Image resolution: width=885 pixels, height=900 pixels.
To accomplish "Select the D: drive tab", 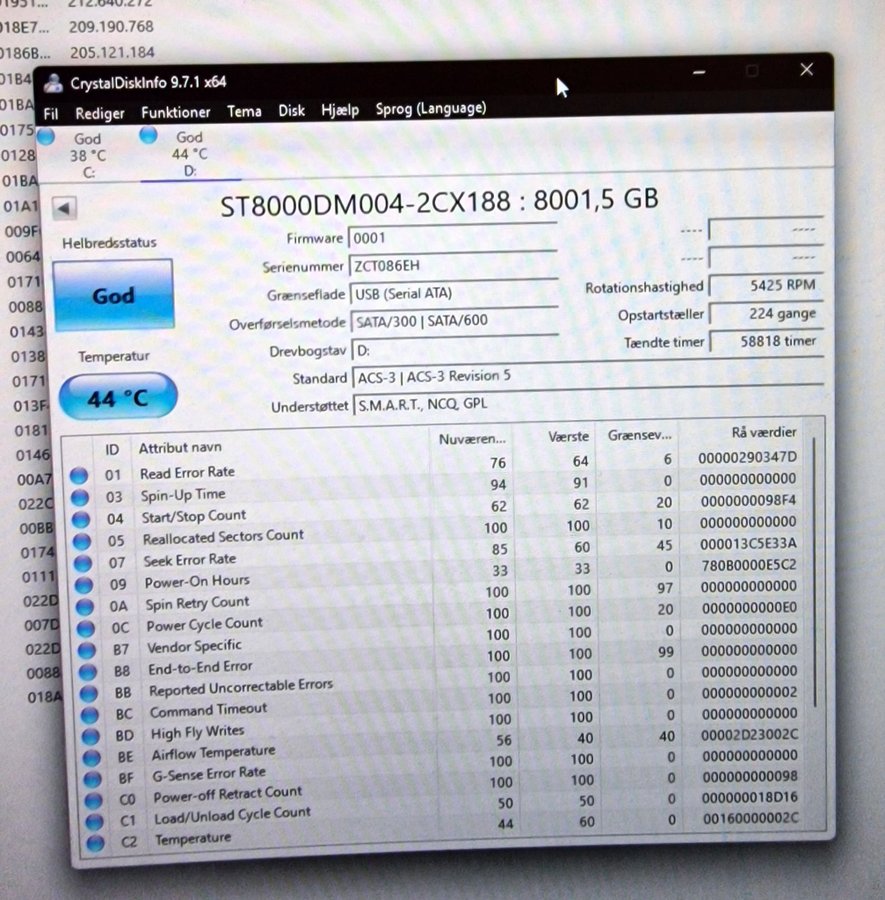I will pos(189,154).
